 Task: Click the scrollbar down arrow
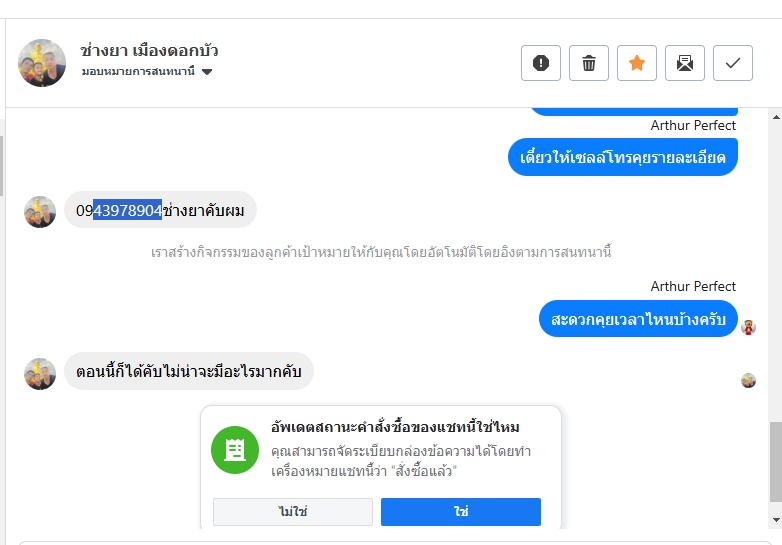(774, 520)
